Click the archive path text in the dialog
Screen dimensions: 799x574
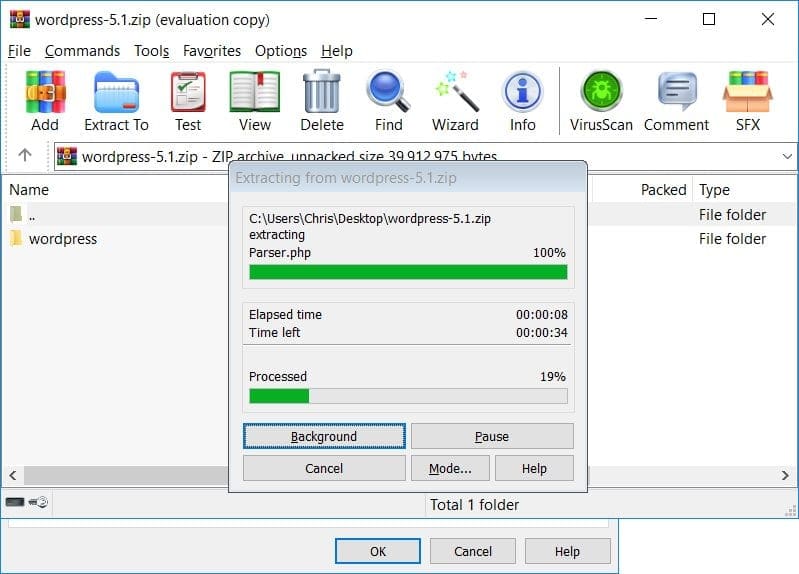pyautogui.click(x=370, y=219)
